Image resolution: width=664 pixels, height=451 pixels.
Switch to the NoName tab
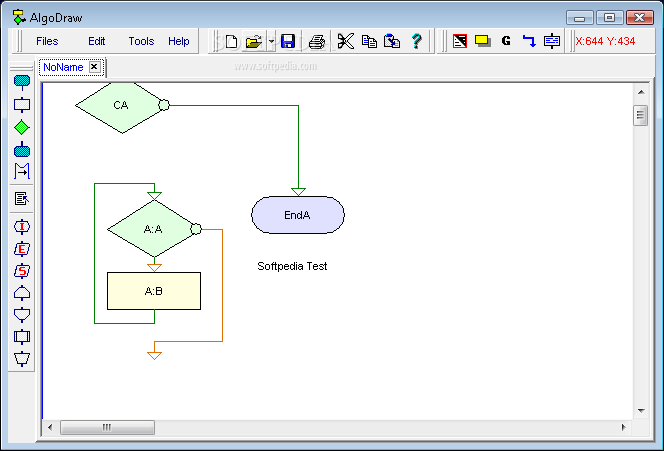(x=63, y=67)
